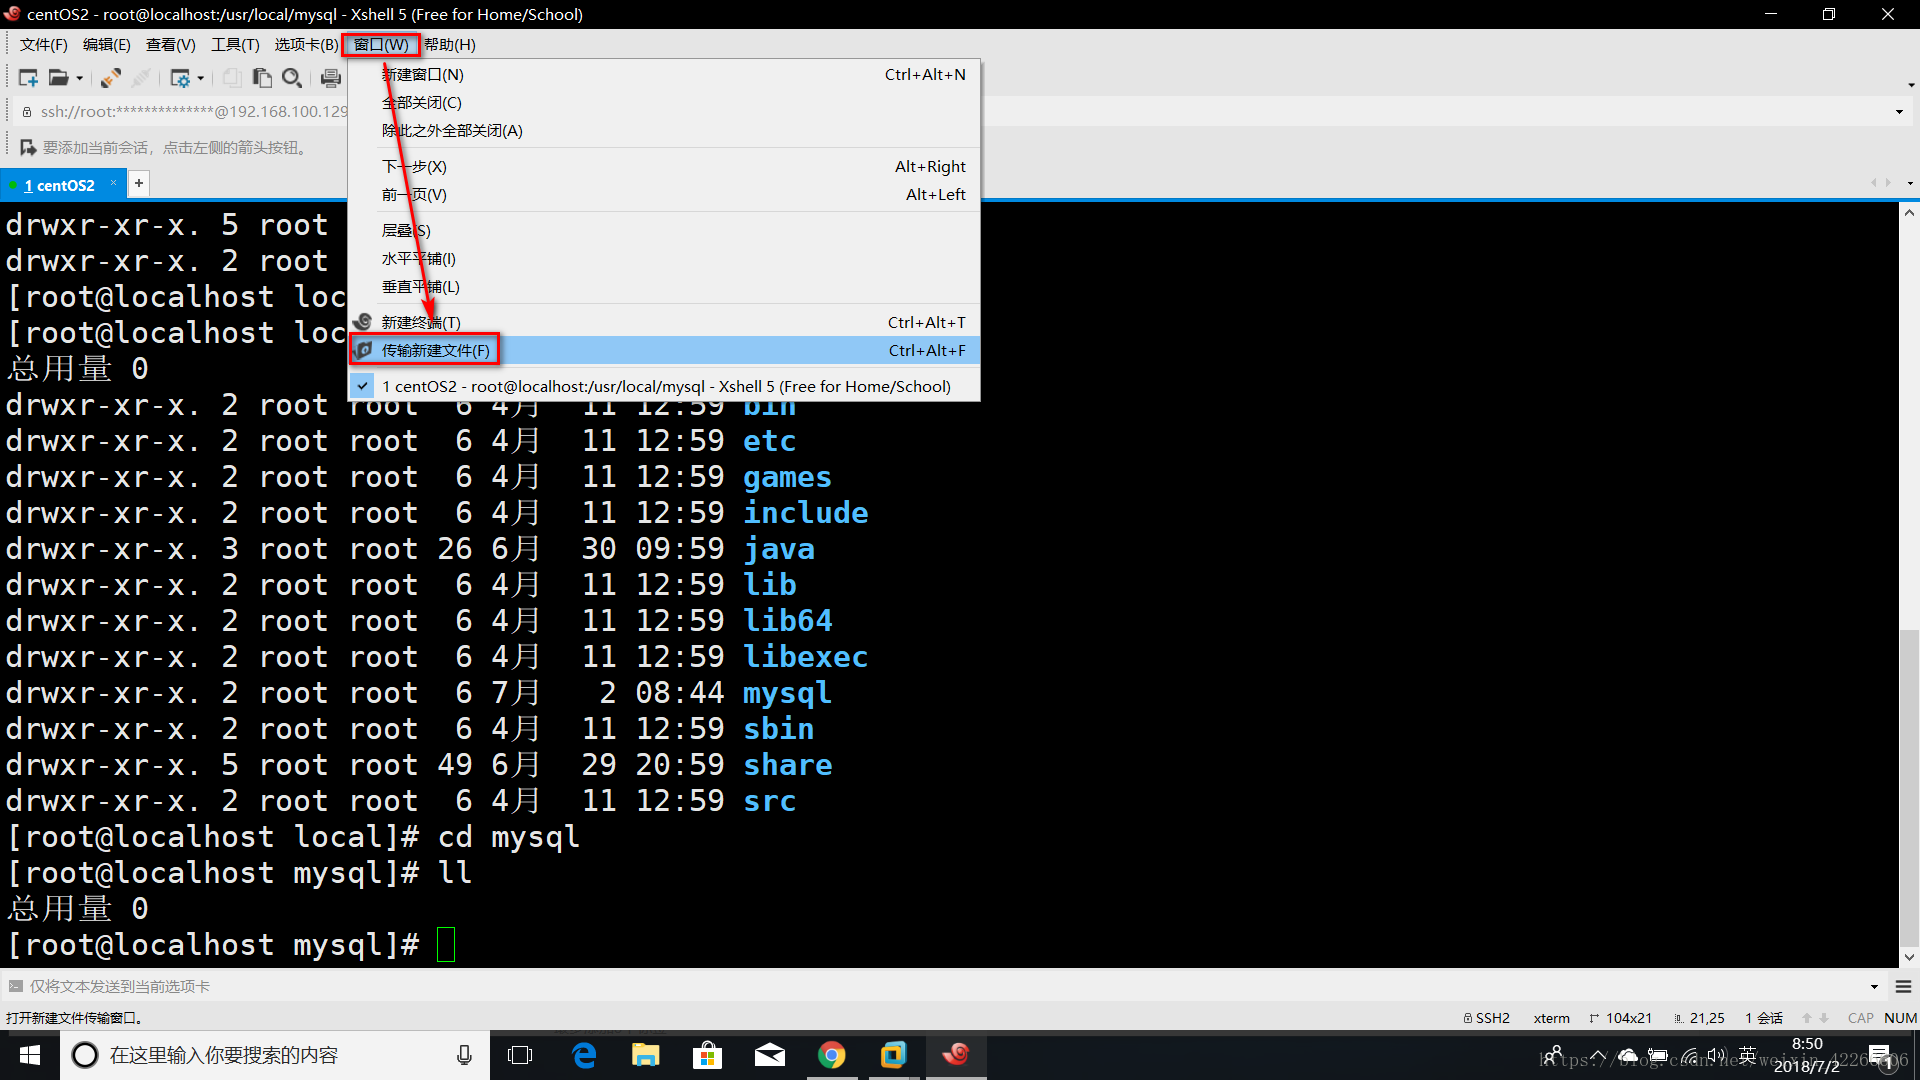This screenshot has width=1920, height=1080.
Task: Click the New Session toolbar icon
Action: pyautogui.click(x=28, y=78)
